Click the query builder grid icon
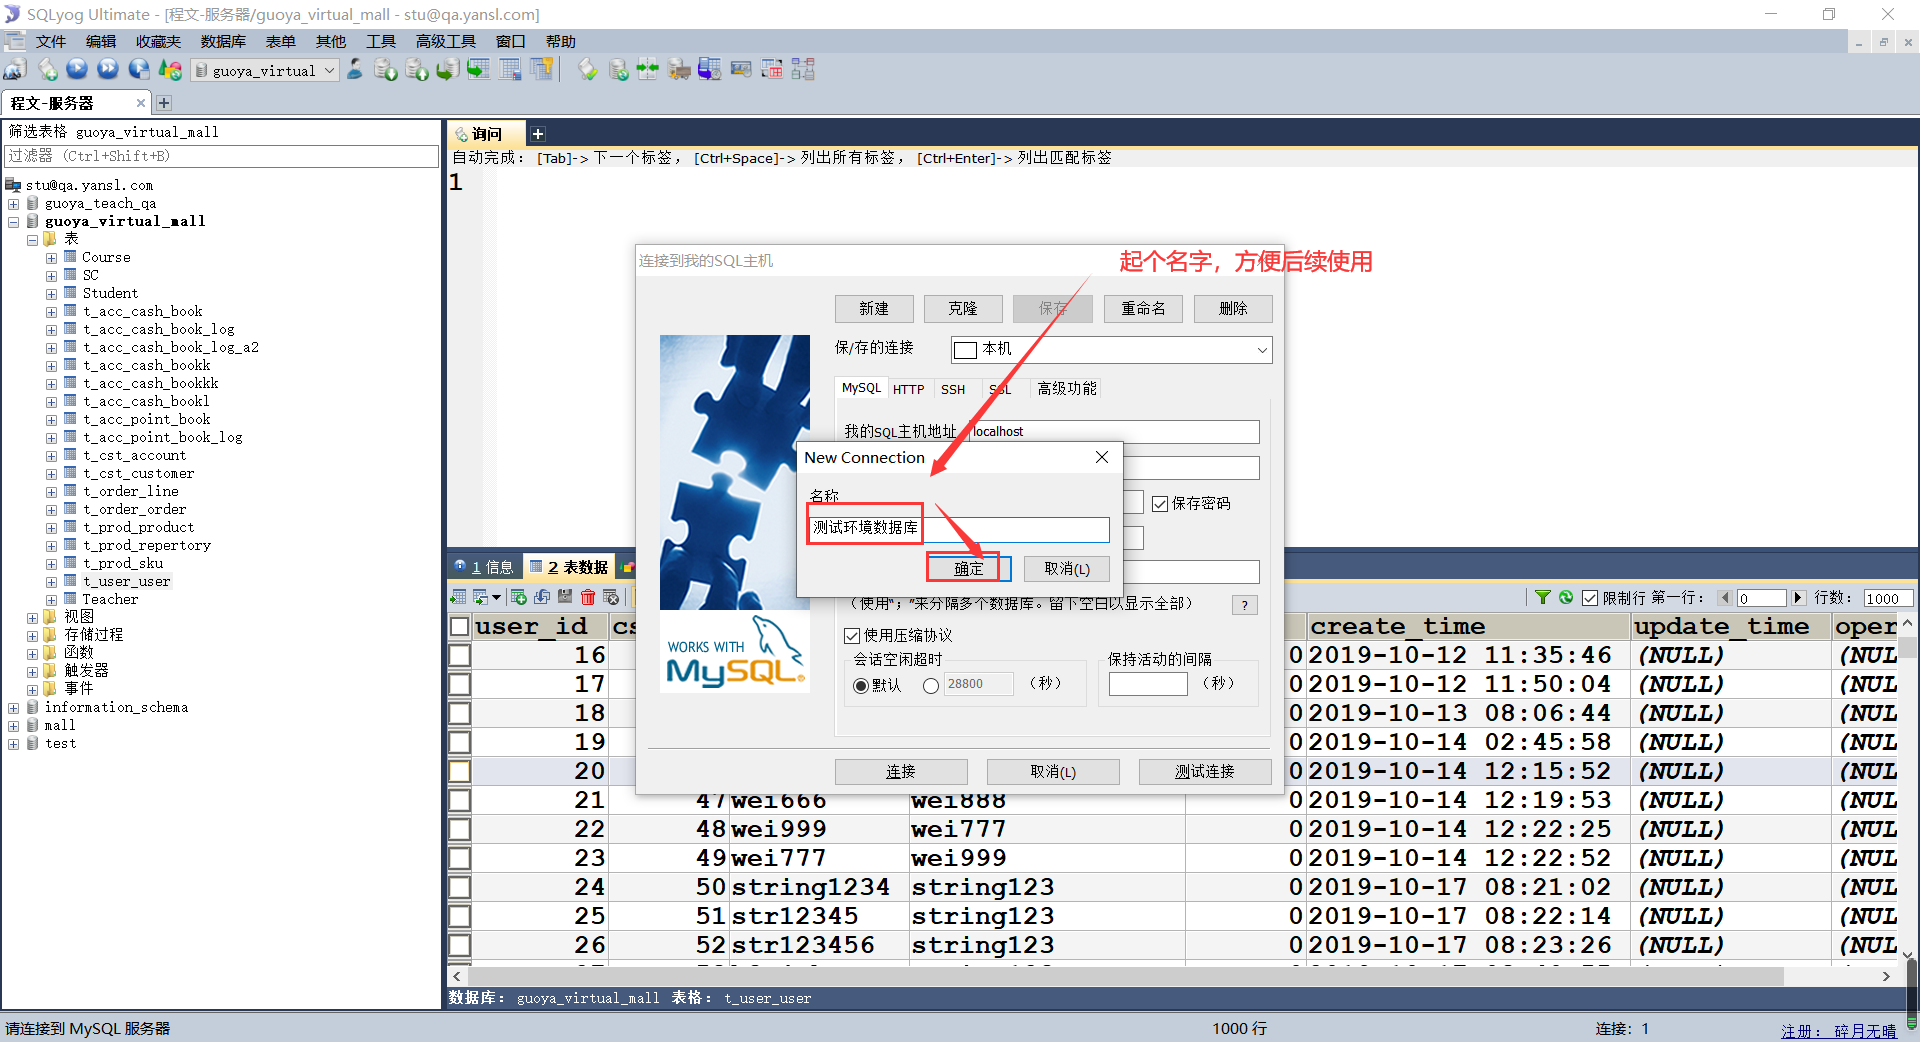The image size is (1920, 1042). (x=772, y=69)
